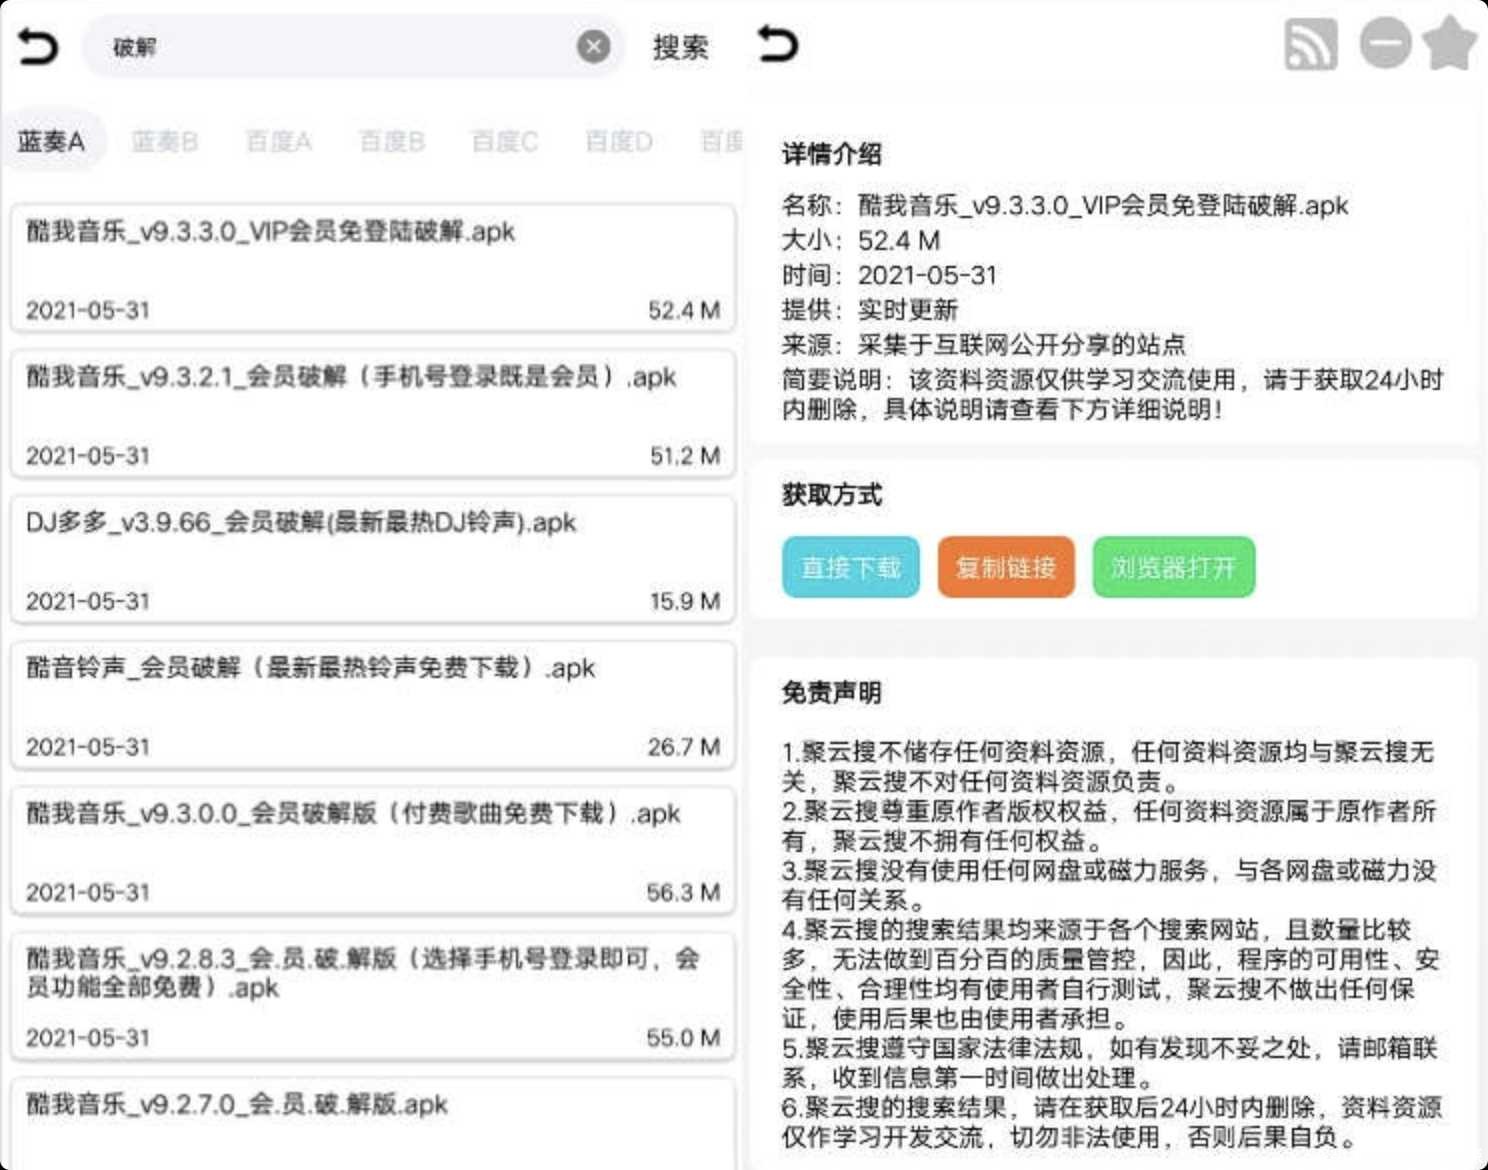Image resolution: width=1488 pixels, height=1170 pixels.
Task: Open result 酷音铃声_会员破解 apk
Action: tap(373, 704)
